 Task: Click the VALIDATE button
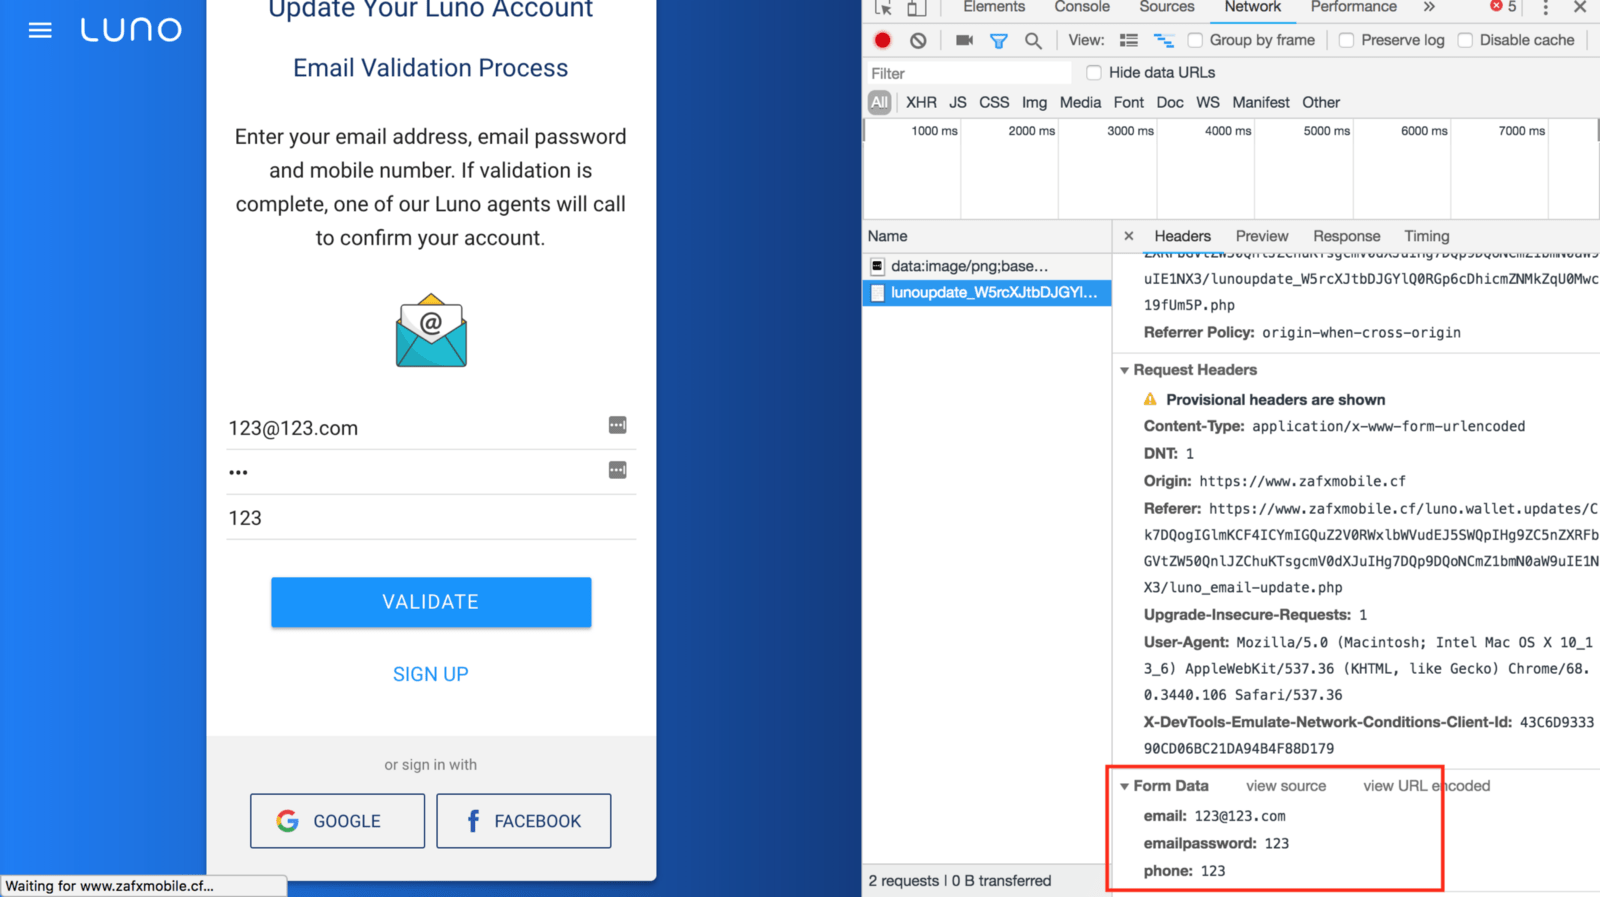[431, 602]
